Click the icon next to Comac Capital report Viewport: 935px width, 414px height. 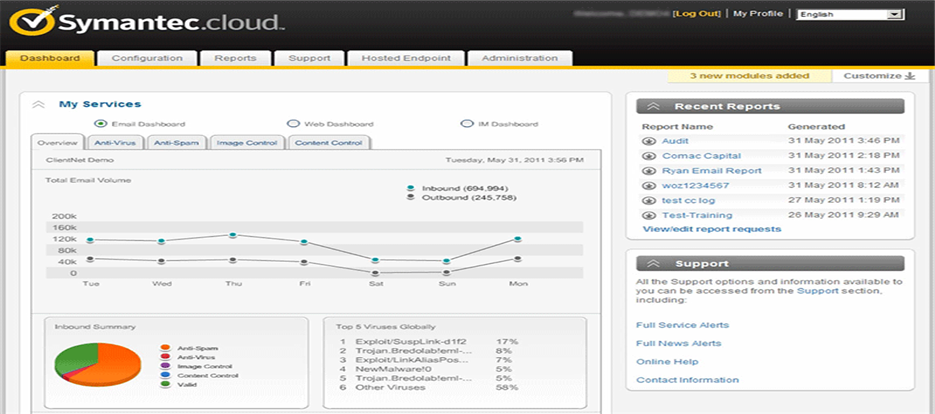pos(650,156)
